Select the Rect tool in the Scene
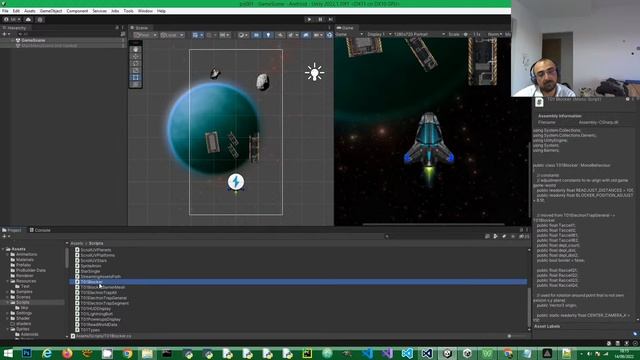This screenshot has width=640, height=360. [136, 77]
